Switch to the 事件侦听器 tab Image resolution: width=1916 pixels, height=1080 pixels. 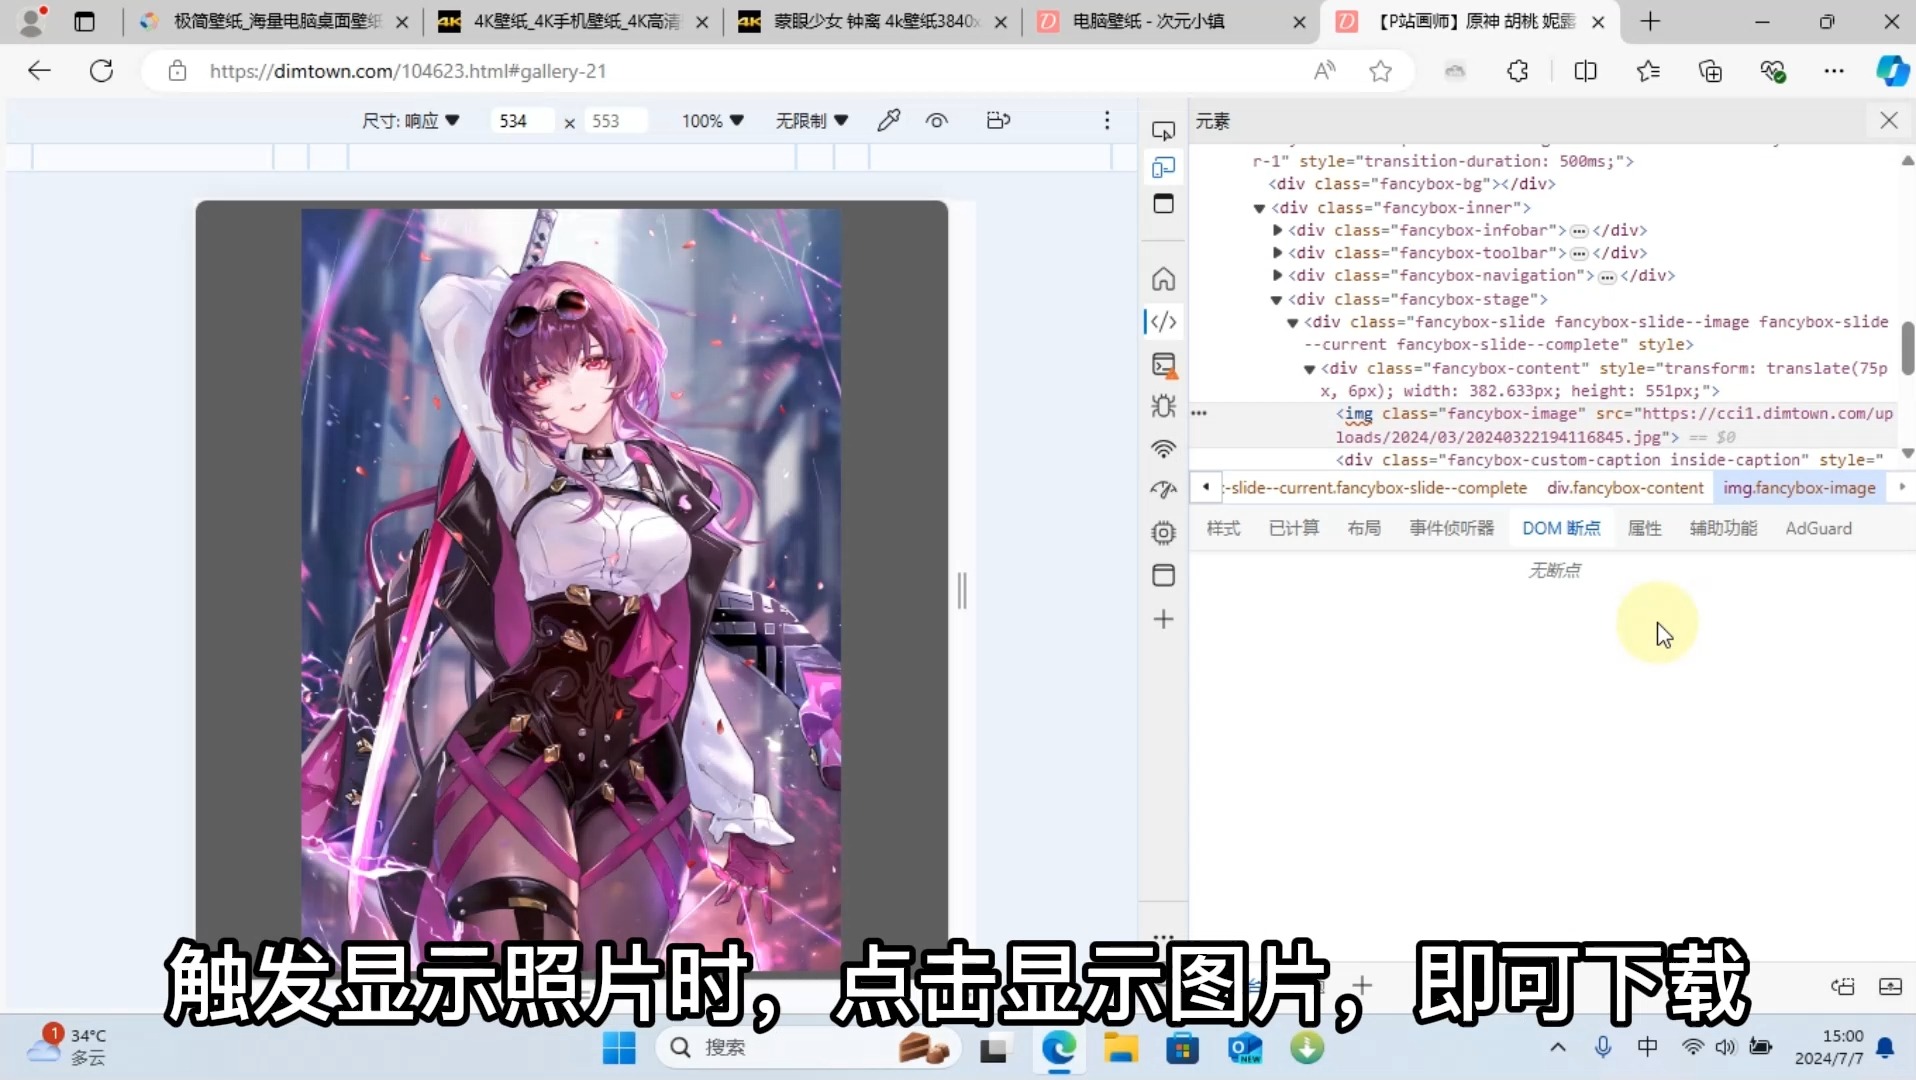coord(1452,528)
